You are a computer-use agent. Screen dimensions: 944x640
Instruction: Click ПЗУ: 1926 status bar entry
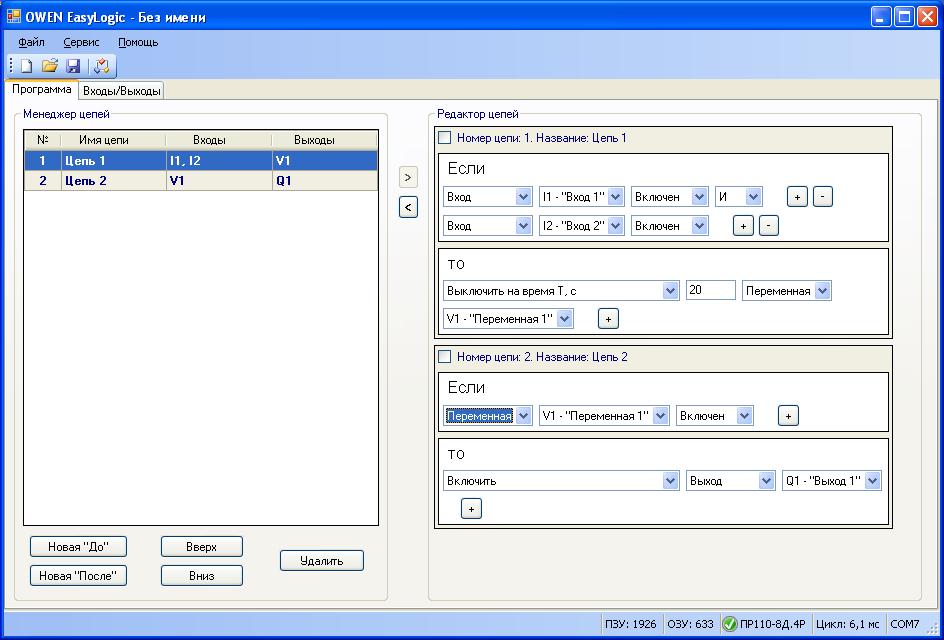click(630, 624)
